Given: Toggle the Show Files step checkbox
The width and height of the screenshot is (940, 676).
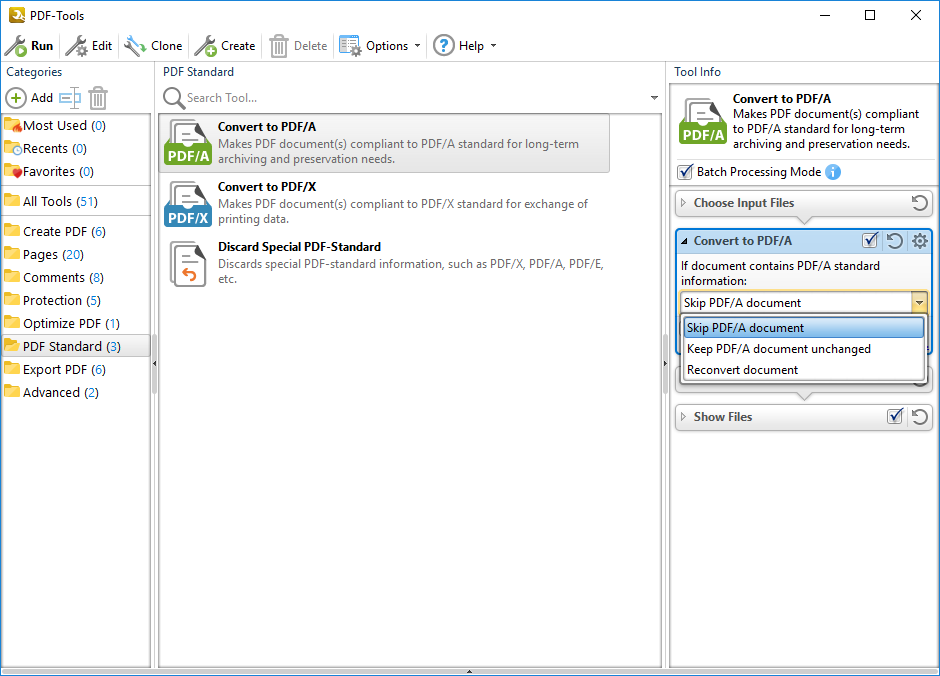Looking at the screenshot, I should click(895, 417).
